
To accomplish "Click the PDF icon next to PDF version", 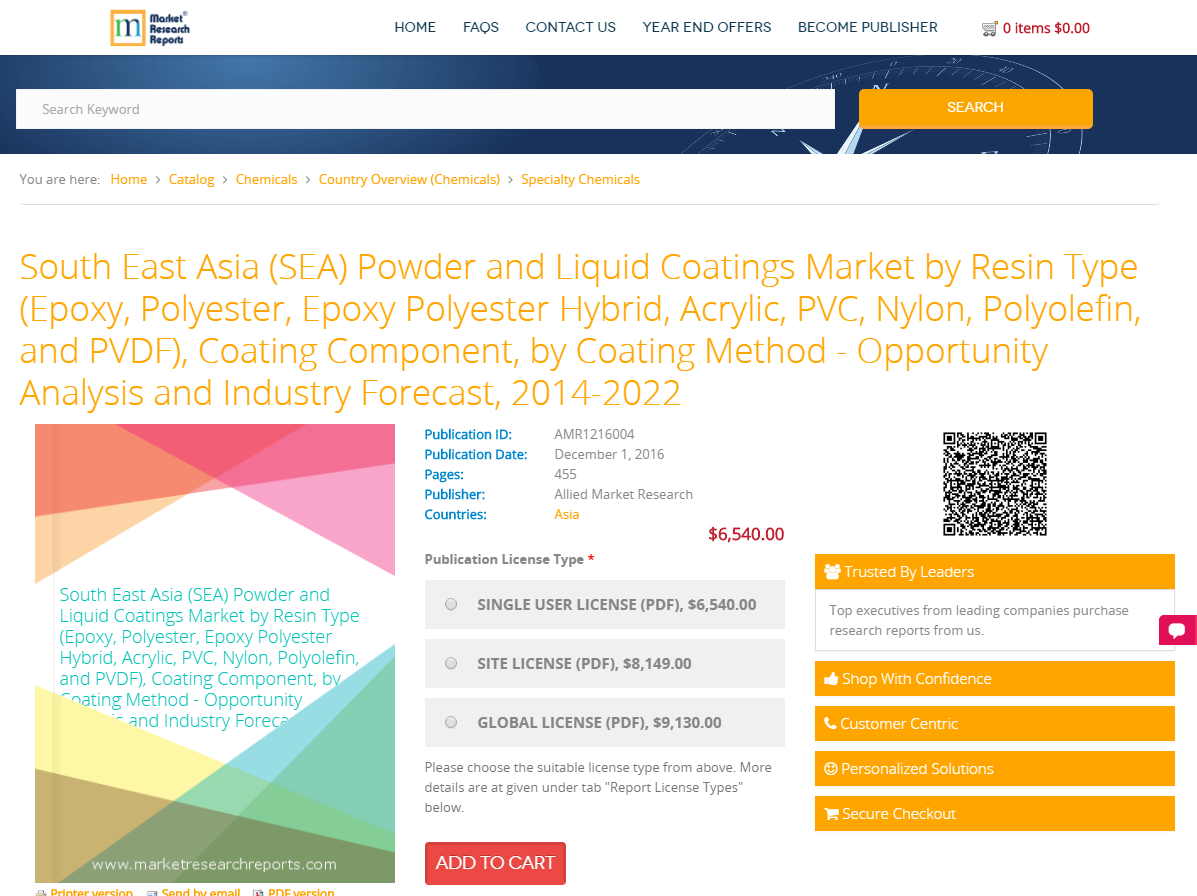I will pos(259,892).
